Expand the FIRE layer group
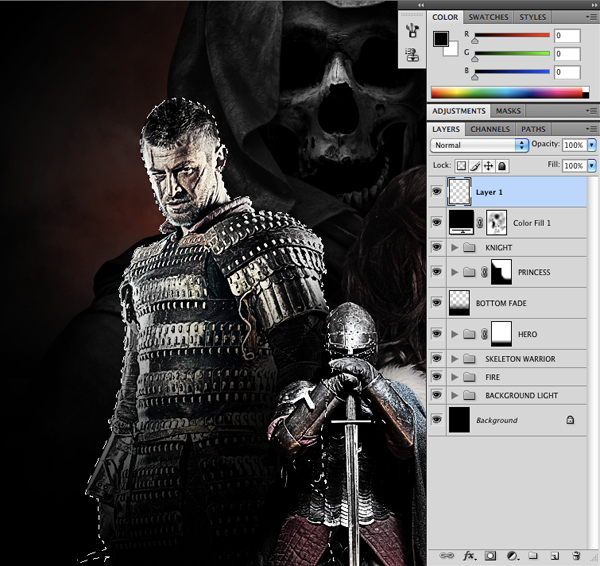The width and height of the screenshot is (600, 566). coord(456,377)
